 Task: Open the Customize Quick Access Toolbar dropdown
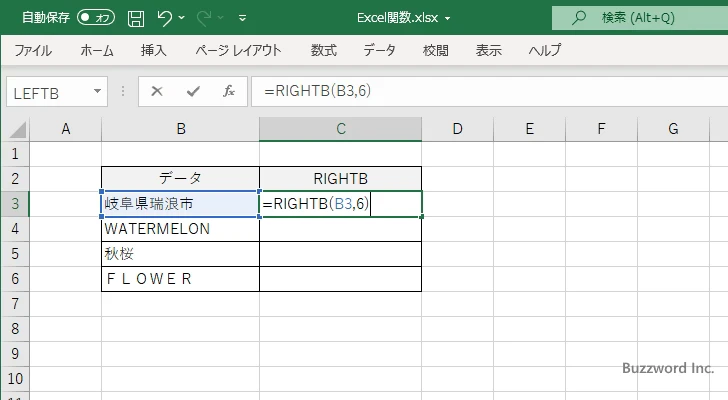tap(242, 18)
